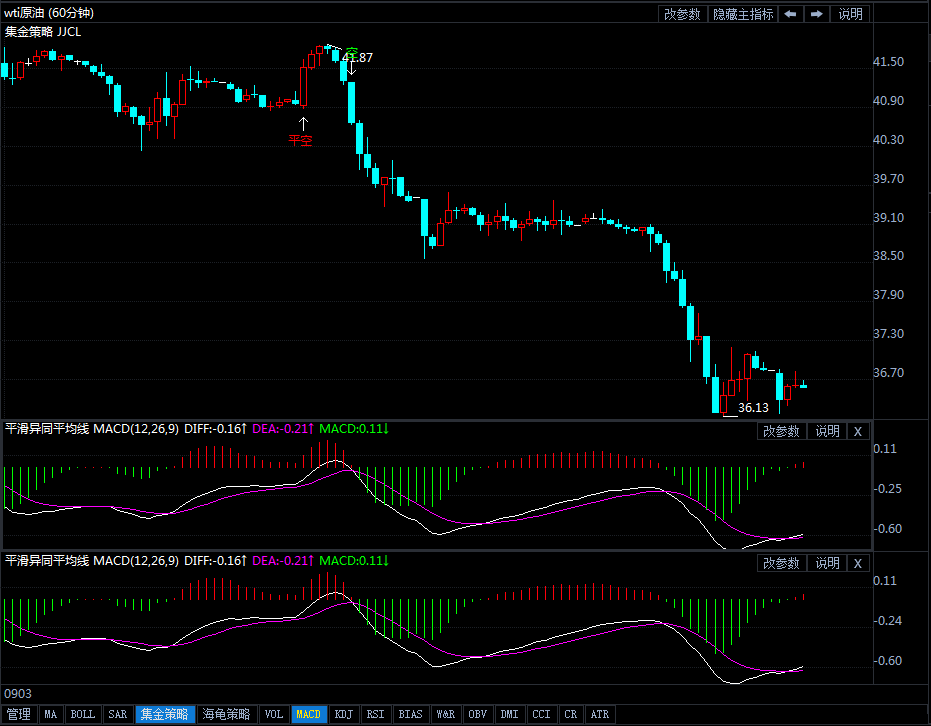Click the 平空 signal arrow on chart
Image resolution: width=931 pixels, height=726 pixels.
click(302, 125)
